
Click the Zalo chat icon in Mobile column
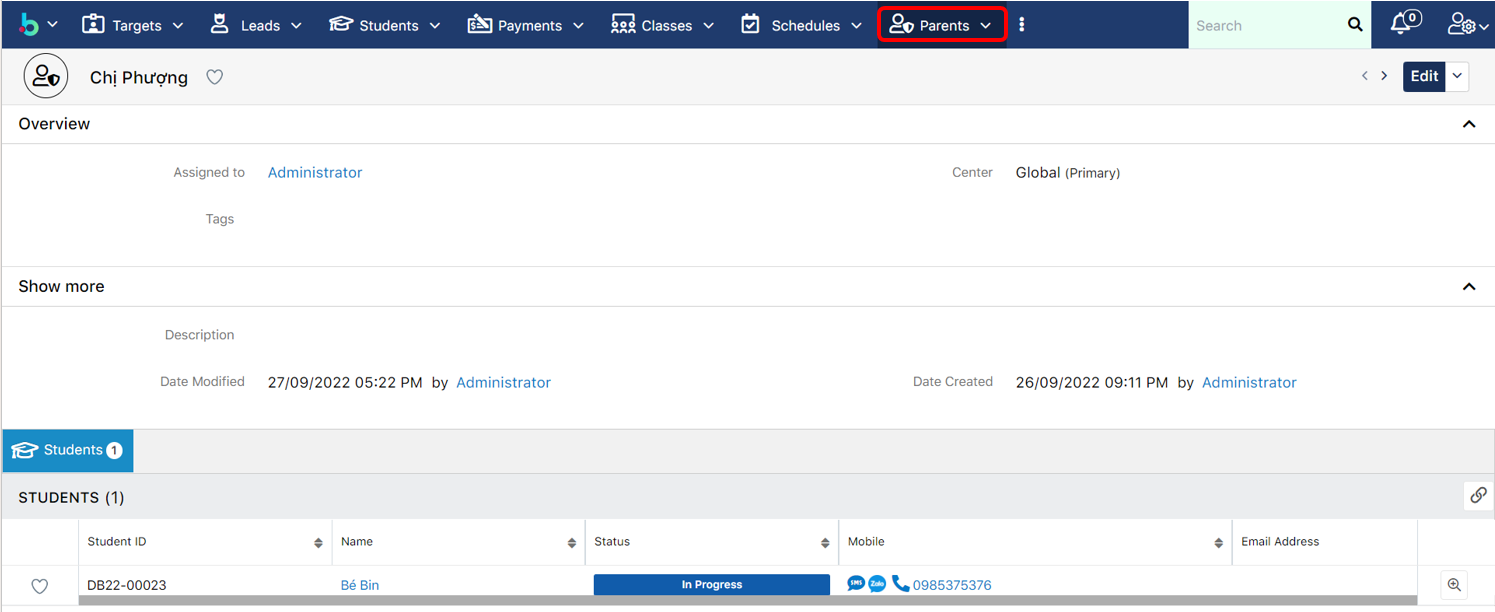(877, 584)
